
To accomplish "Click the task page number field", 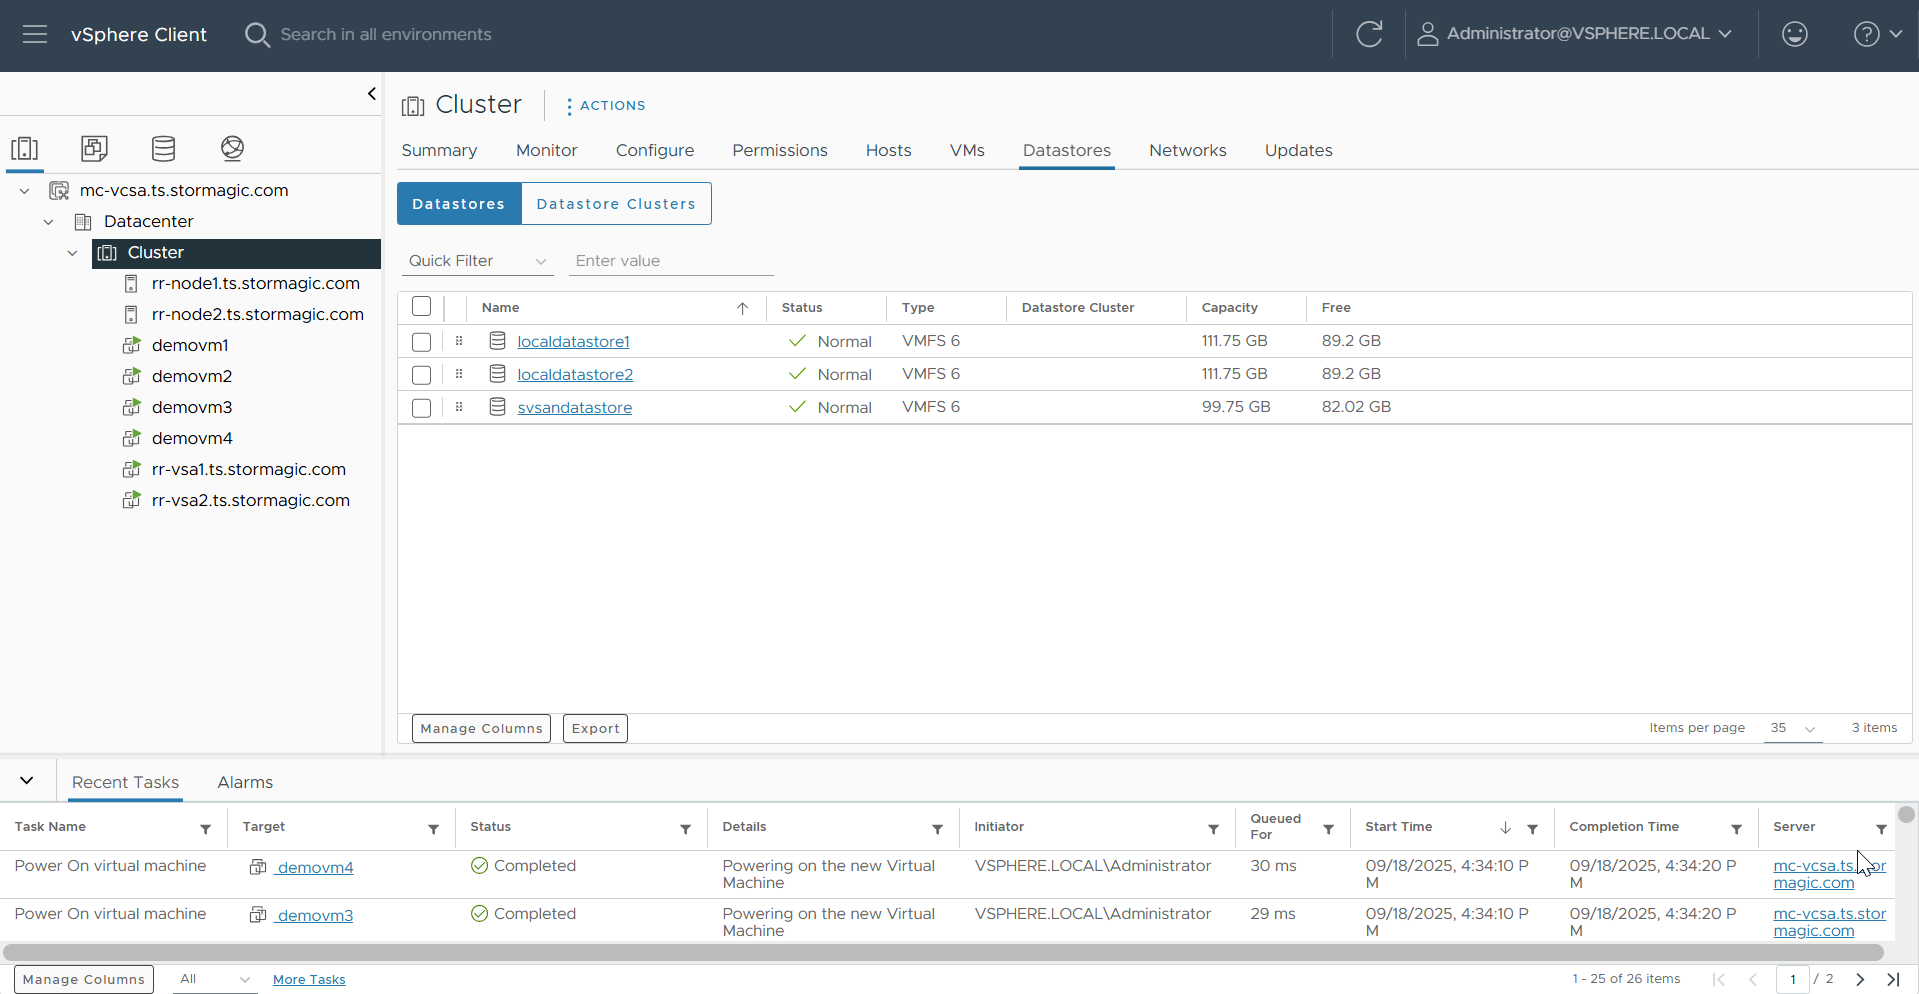I will tap(1793, 980).
